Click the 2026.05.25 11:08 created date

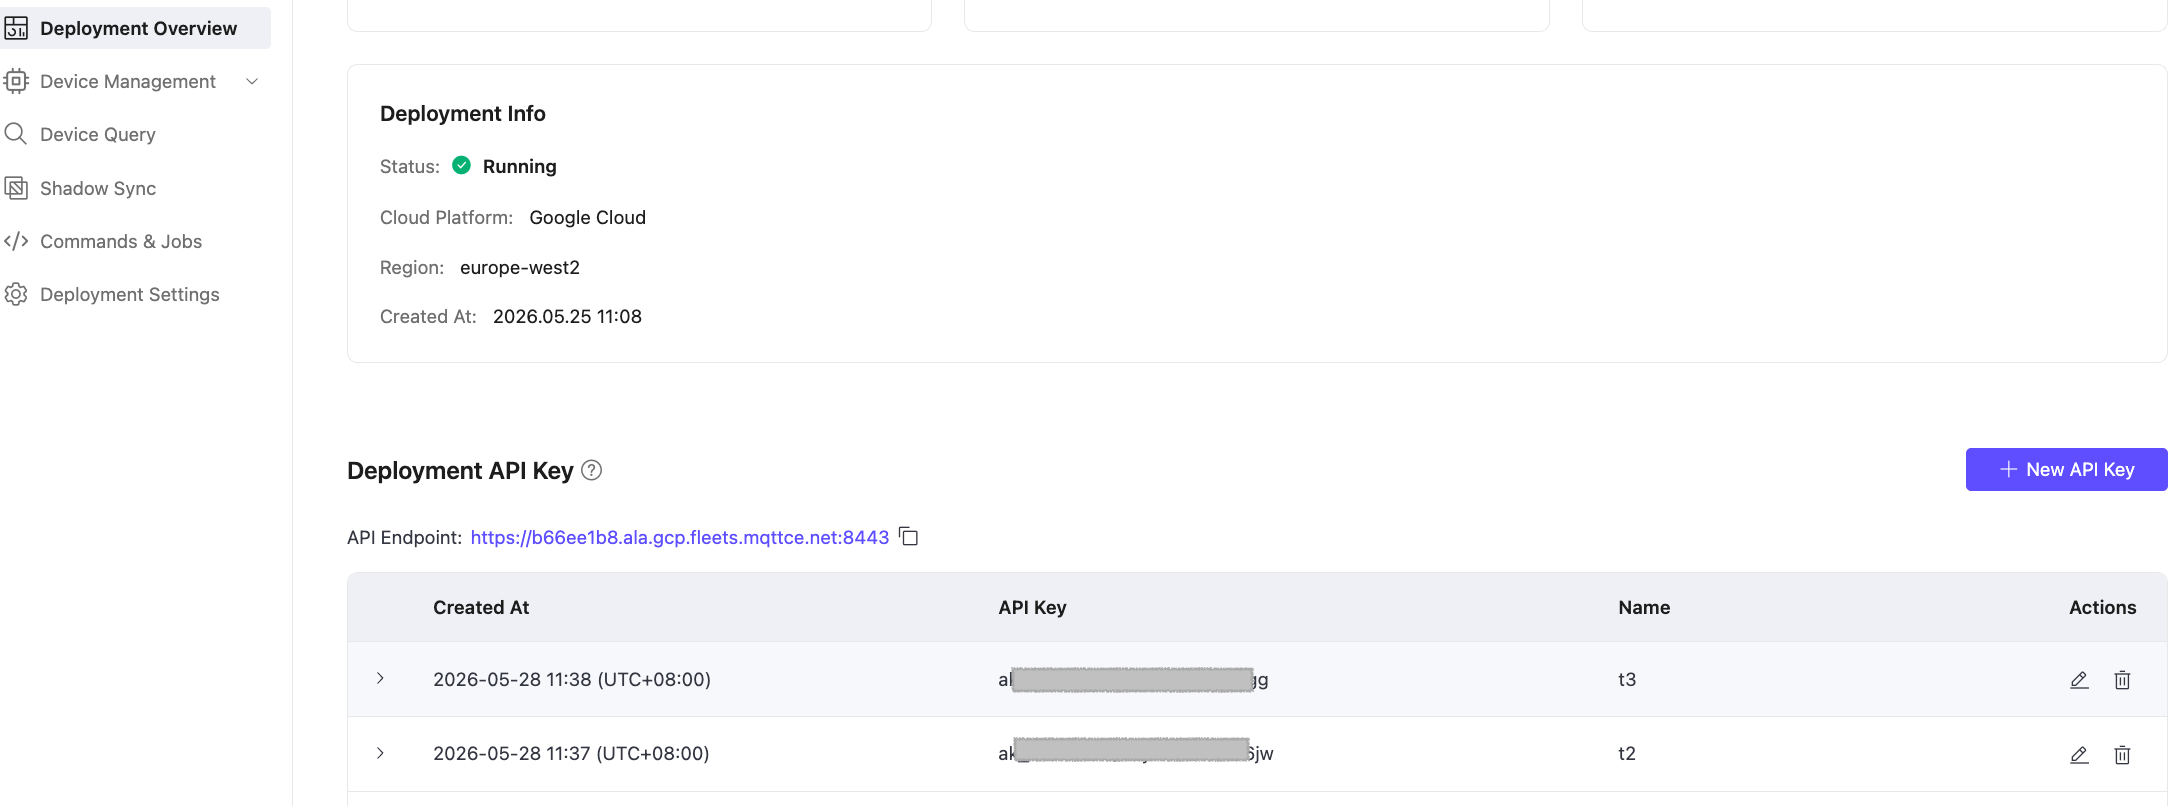pos(567,316)
